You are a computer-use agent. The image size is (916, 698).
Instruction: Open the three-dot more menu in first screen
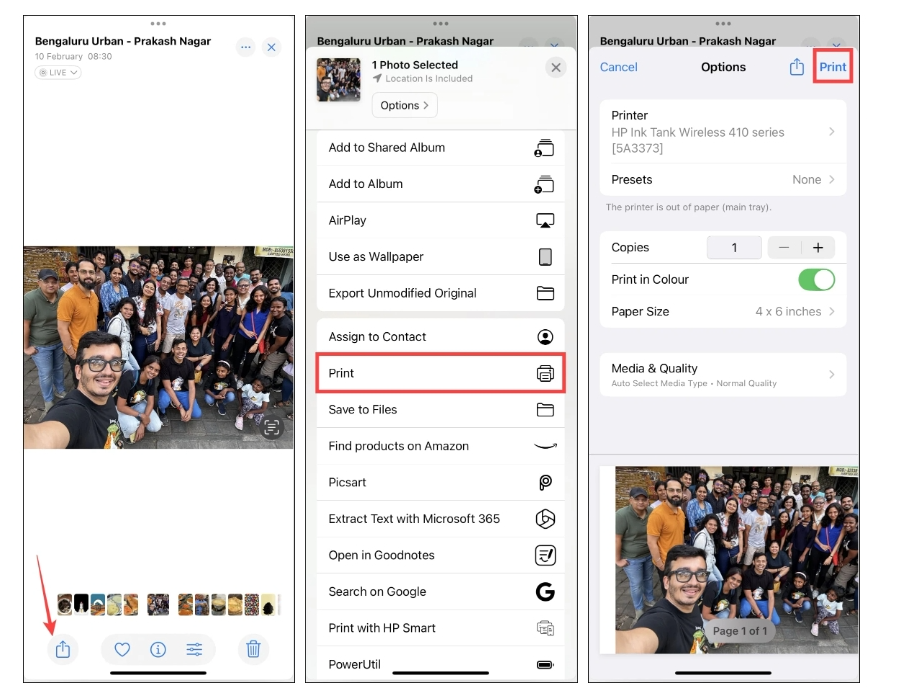[246, 47]
